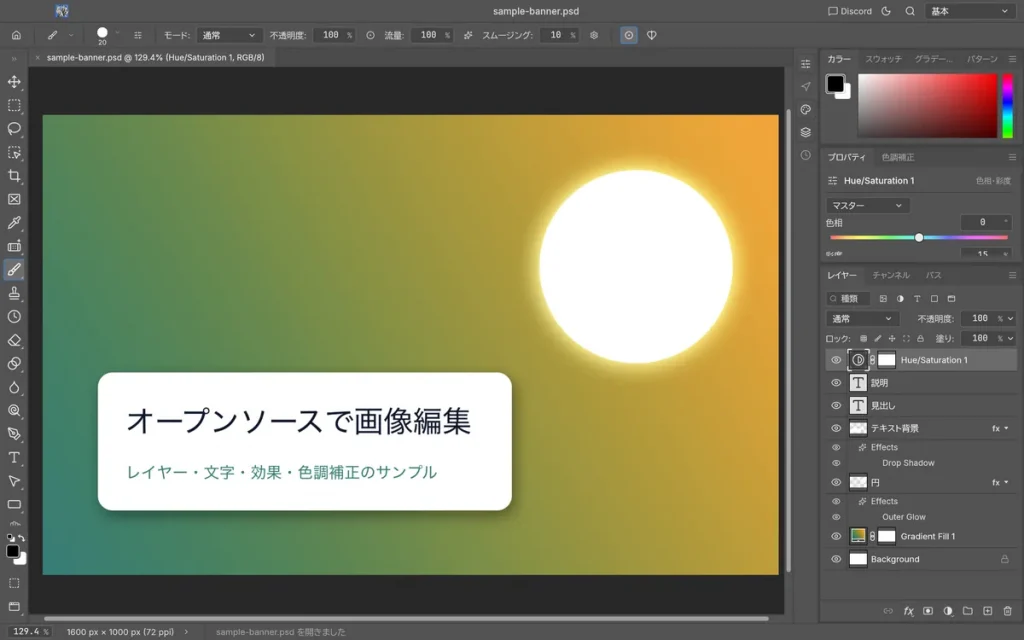Viewport: 1024px width, 640px height.
Task: Open smoothing options gear icon
Action: (x=594, y=35)
